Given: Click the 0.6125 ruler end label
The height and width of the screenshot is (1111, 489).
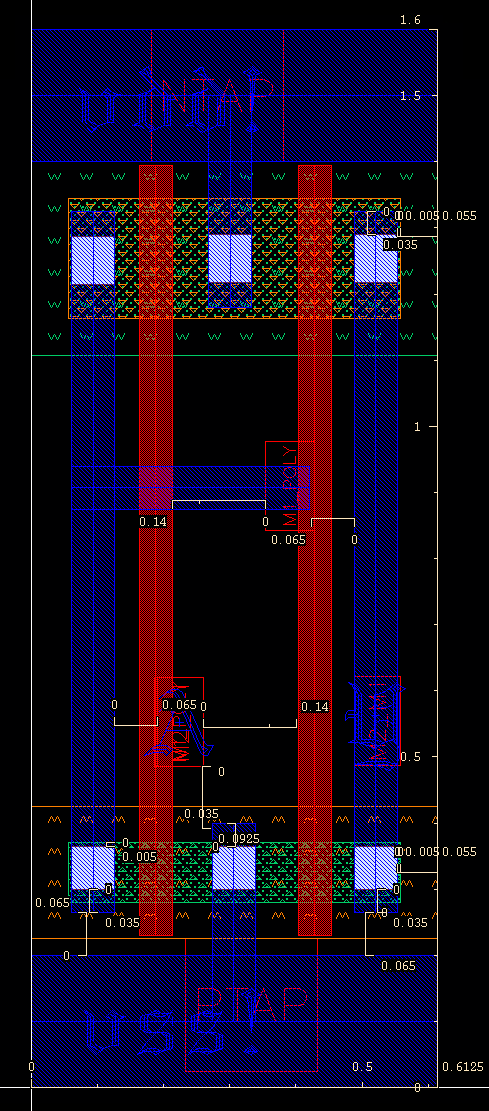Looking at the screenshot, I should coord(463,1066).
